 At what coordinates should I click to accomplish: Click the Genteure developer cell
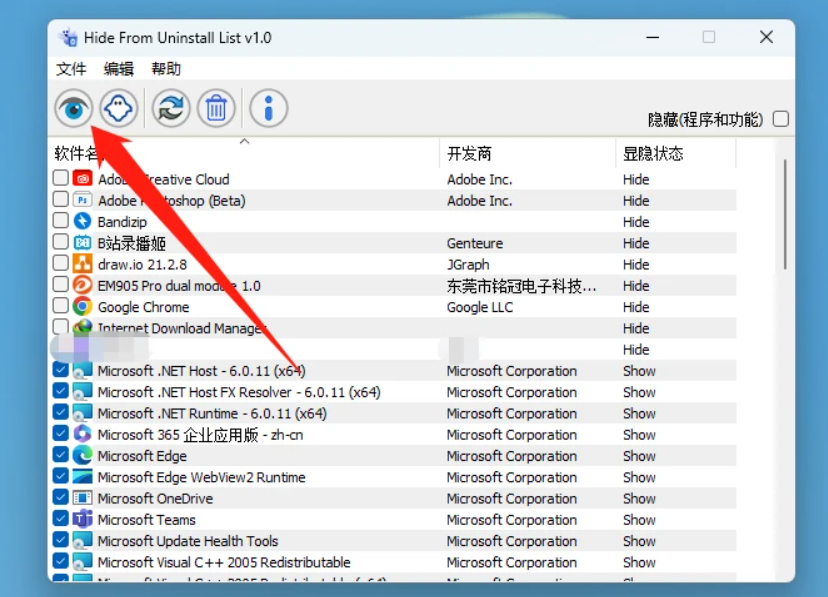point(475,243)
